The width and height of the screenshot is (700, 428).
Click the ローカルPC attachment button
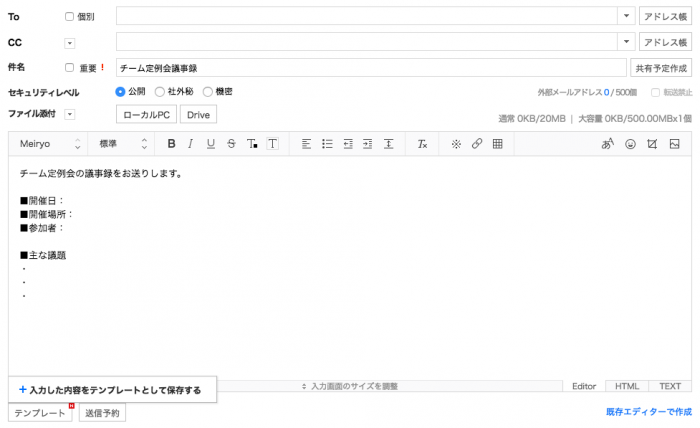146,114
